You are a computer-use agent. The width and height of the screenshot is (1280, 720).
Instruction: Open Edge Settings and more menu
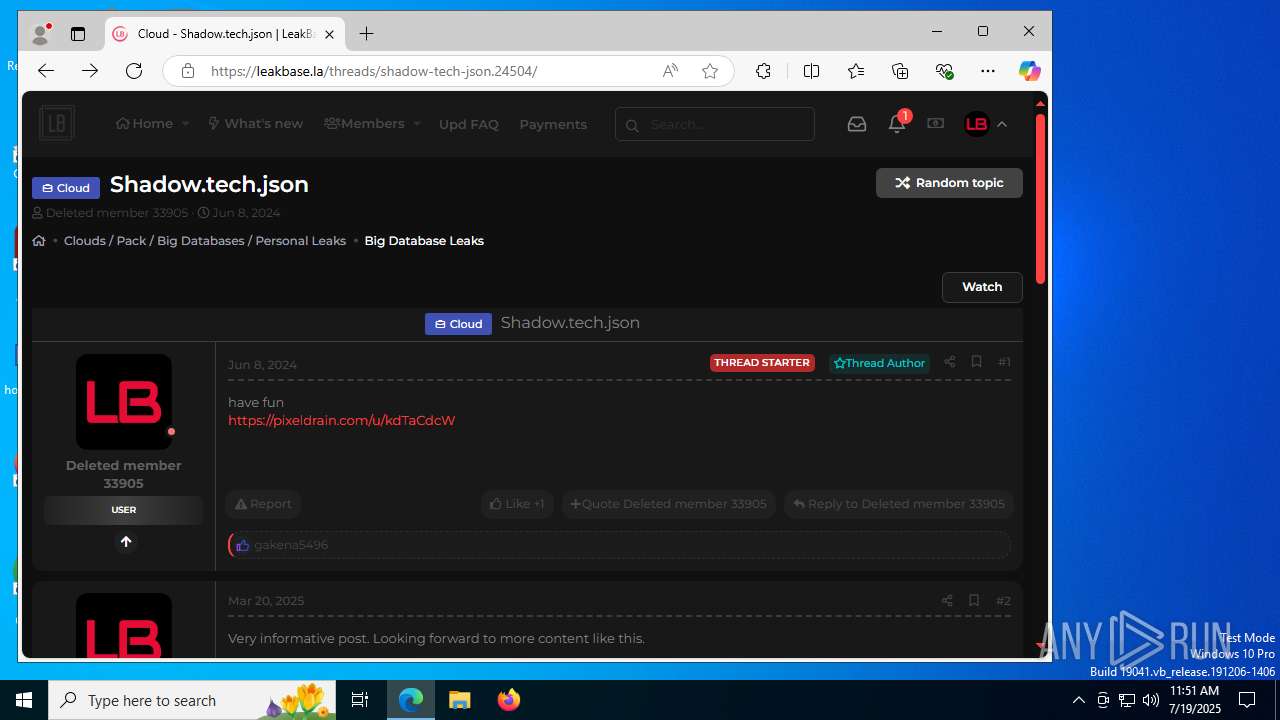pyautogui.click(x=988, y=71)
